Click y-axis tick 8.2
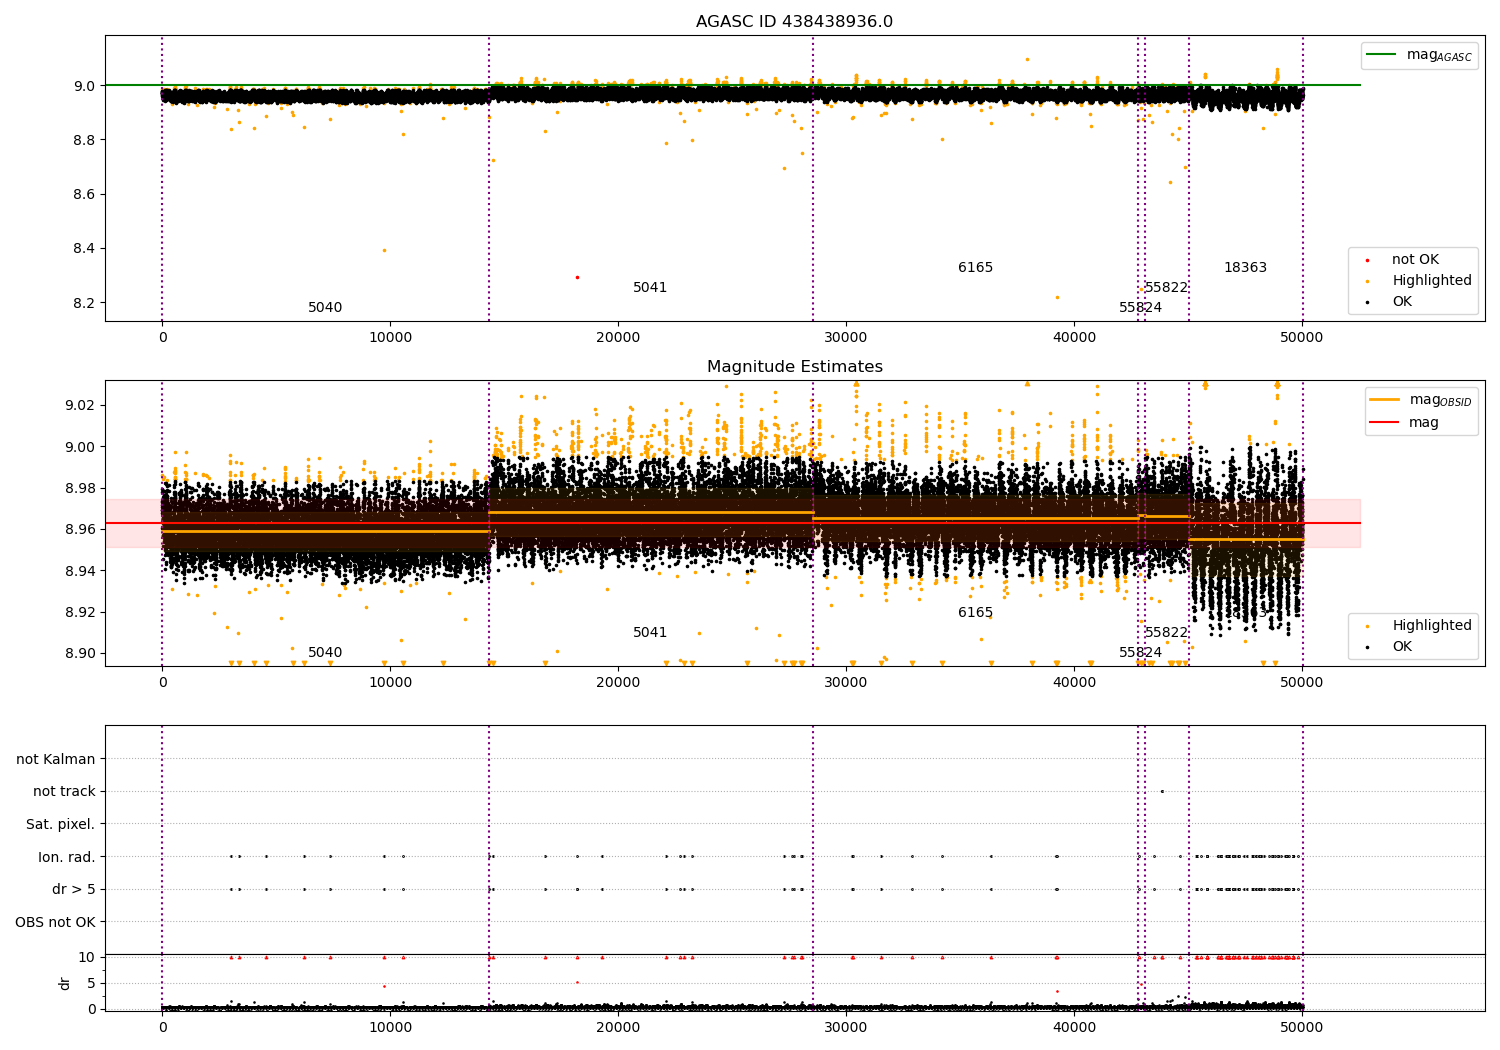The image size is (1500, 1050). pos(85,303)
